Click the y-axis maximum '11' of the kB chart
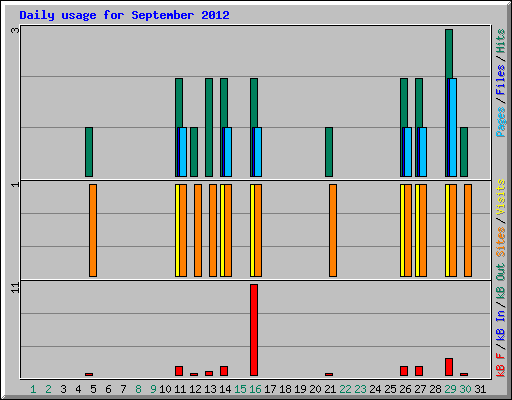The width and height of the screenshot is (512, 400). (x=15, y=288)
